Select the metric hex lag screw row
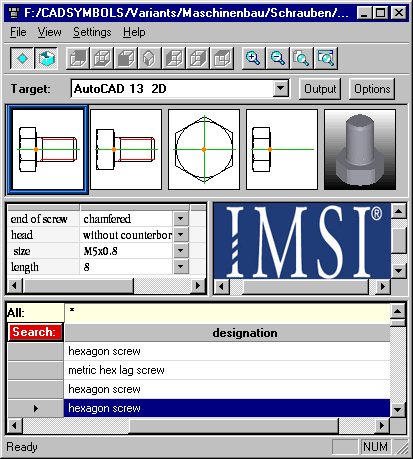Screen dimensions: 413x459 [x=227, y=370]
